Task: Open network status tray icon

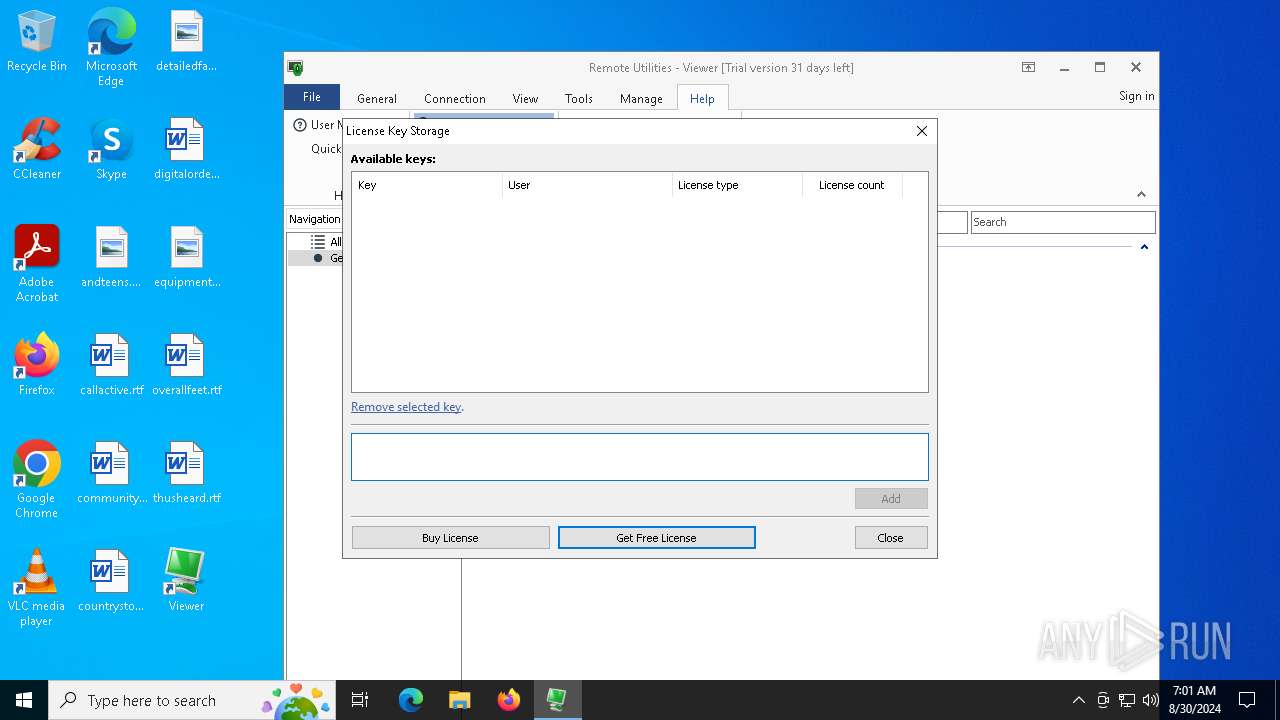Action: pos(1127,700)
